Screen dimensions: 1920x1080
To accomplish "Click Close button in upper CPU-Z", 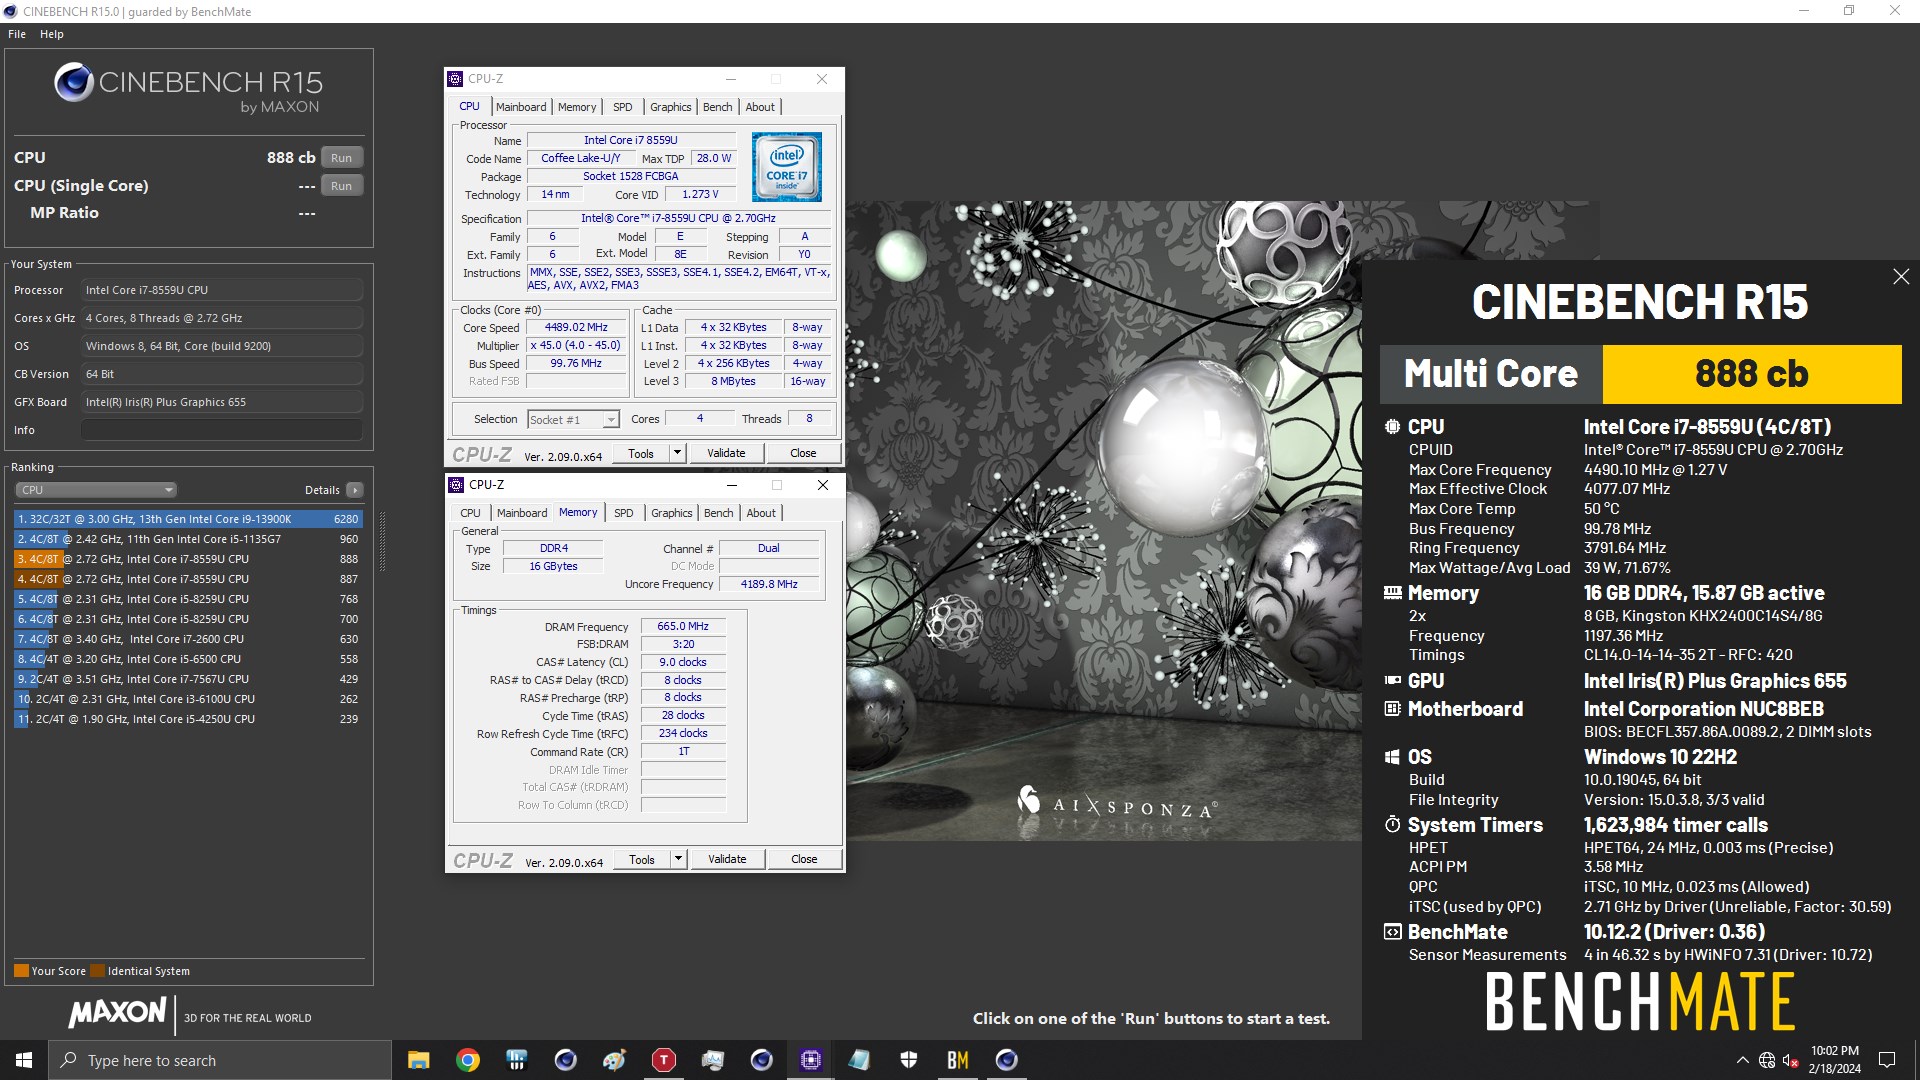I will pyautogui.click(x=803, y=454).
